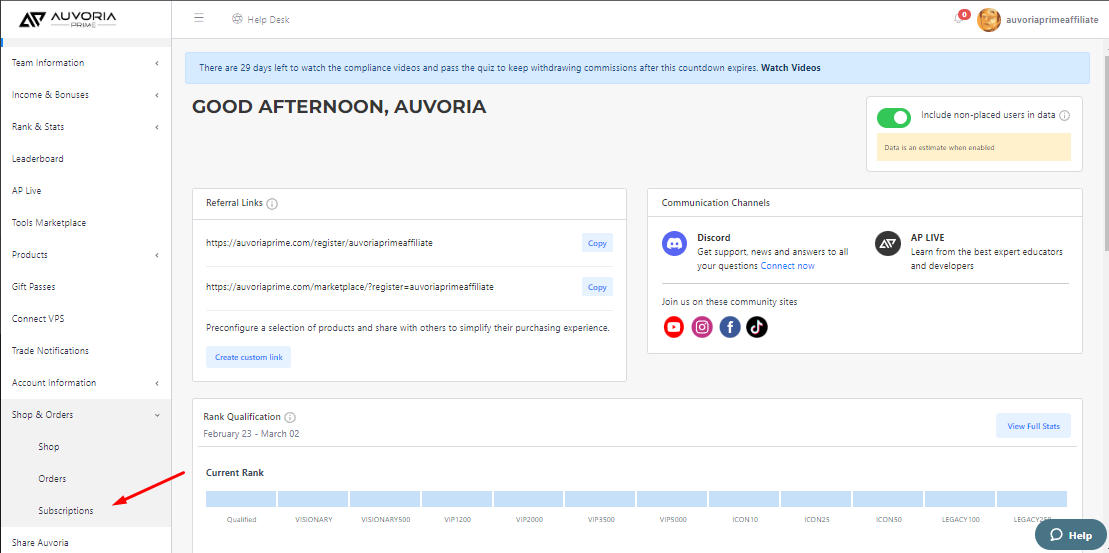Copy the register referral link
This screenshot has width=1109, height=553.
(x=598, y=243)
